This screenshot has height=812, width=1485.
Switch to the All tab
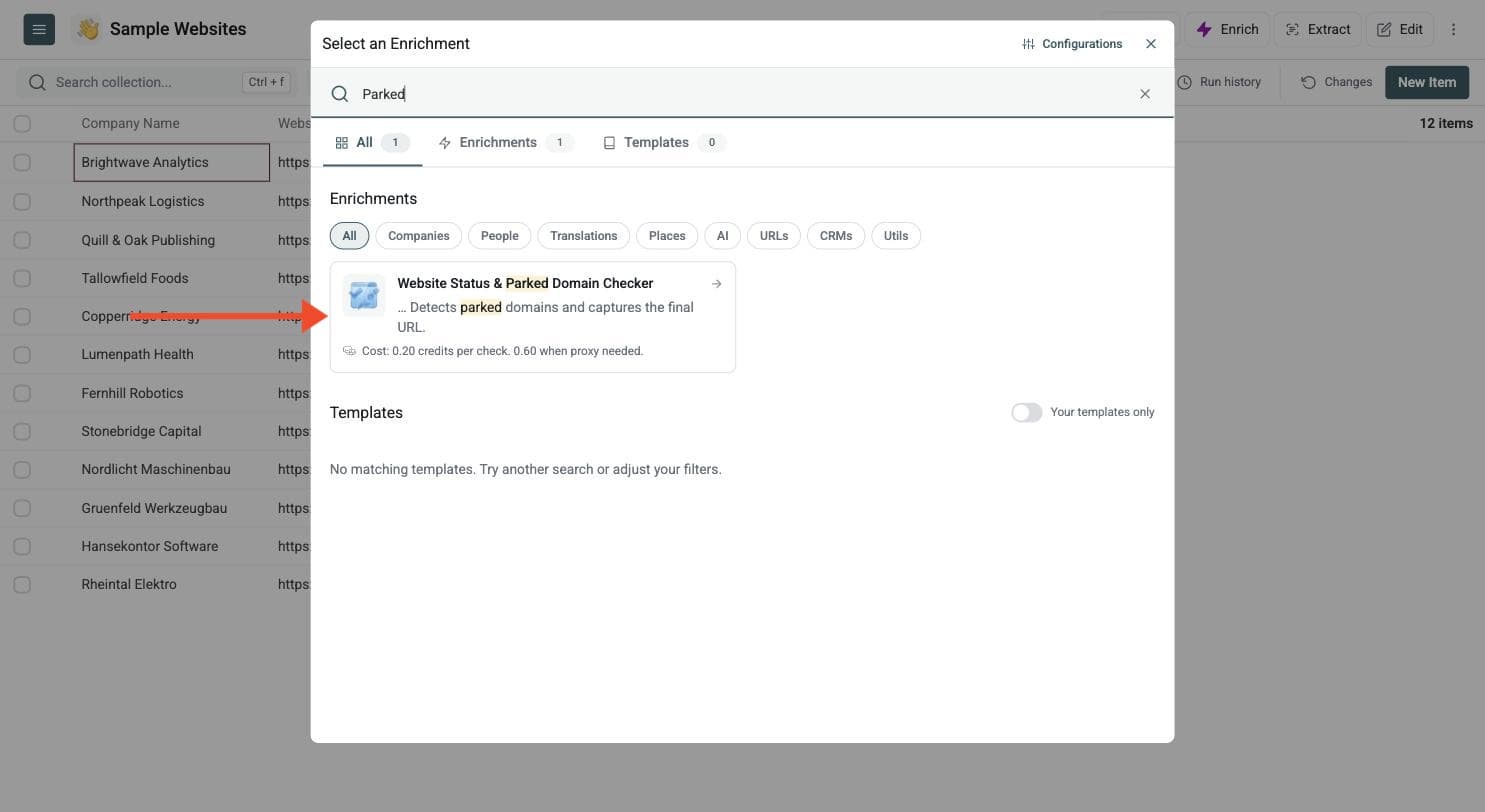[x=372, y=143]
